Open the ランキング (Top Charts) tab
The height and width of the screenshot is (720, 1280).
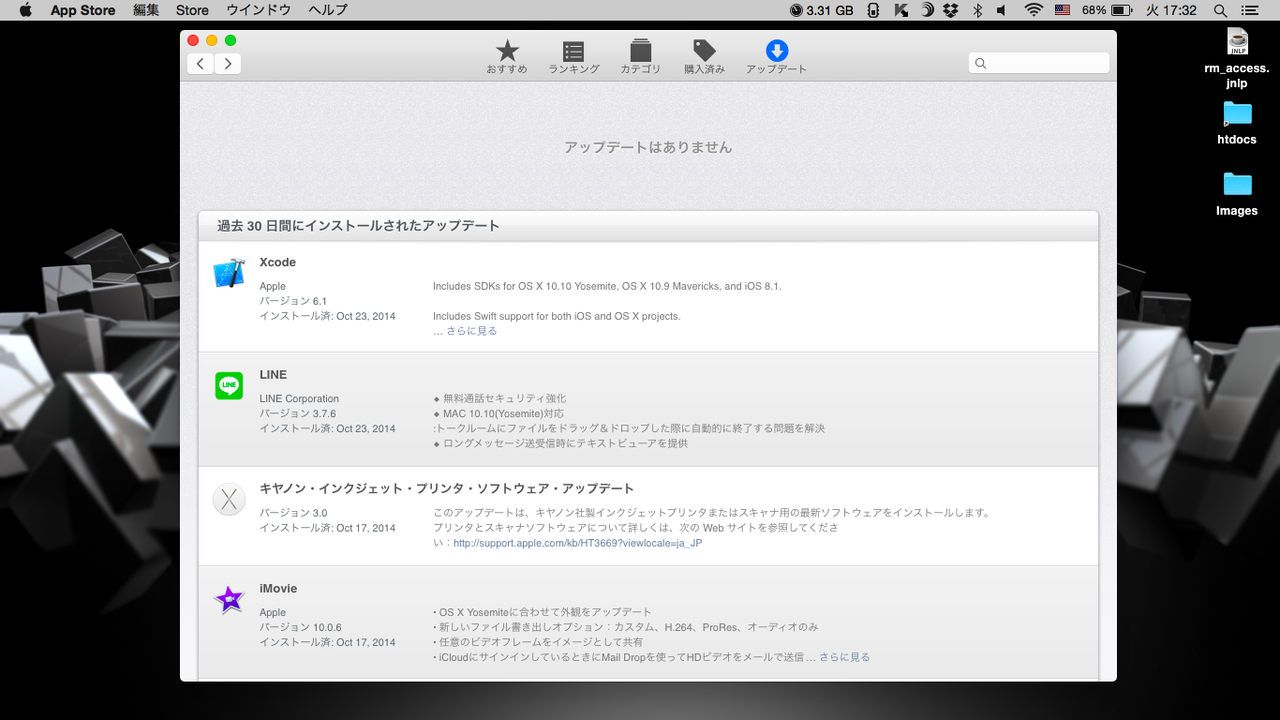pos(573,57)
